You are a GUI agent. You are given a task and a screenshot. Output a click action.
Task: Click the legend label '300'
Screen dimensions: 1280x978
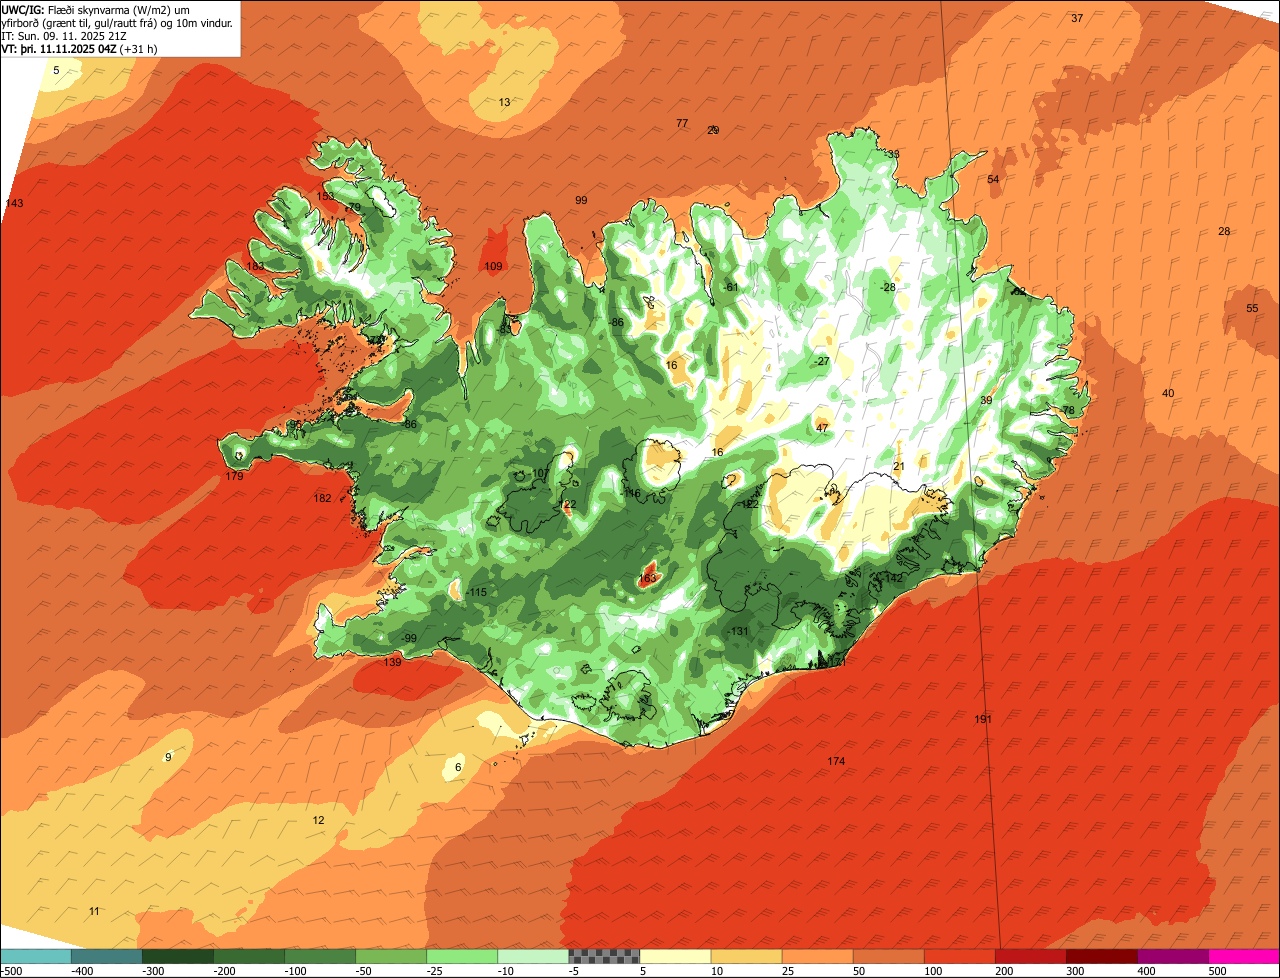click(1074, 971)
